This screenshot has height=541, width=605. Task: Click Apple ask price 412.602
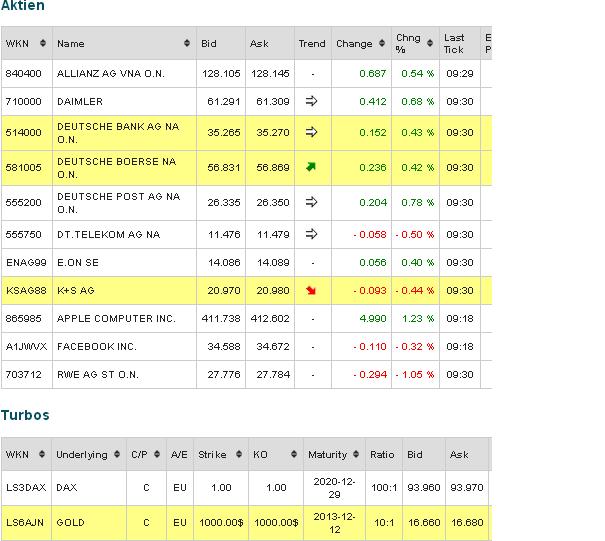click(270, 318)
